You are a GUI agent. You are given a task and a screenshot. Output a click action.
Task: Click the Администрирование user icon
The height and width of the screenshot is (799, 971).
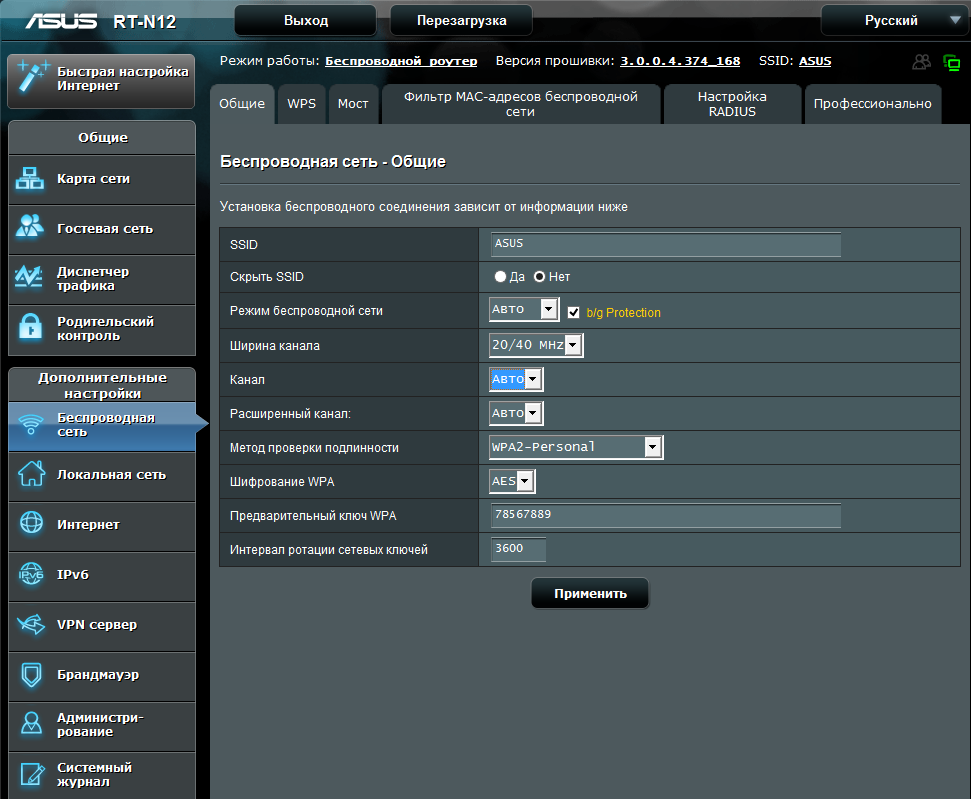(31, 723)
